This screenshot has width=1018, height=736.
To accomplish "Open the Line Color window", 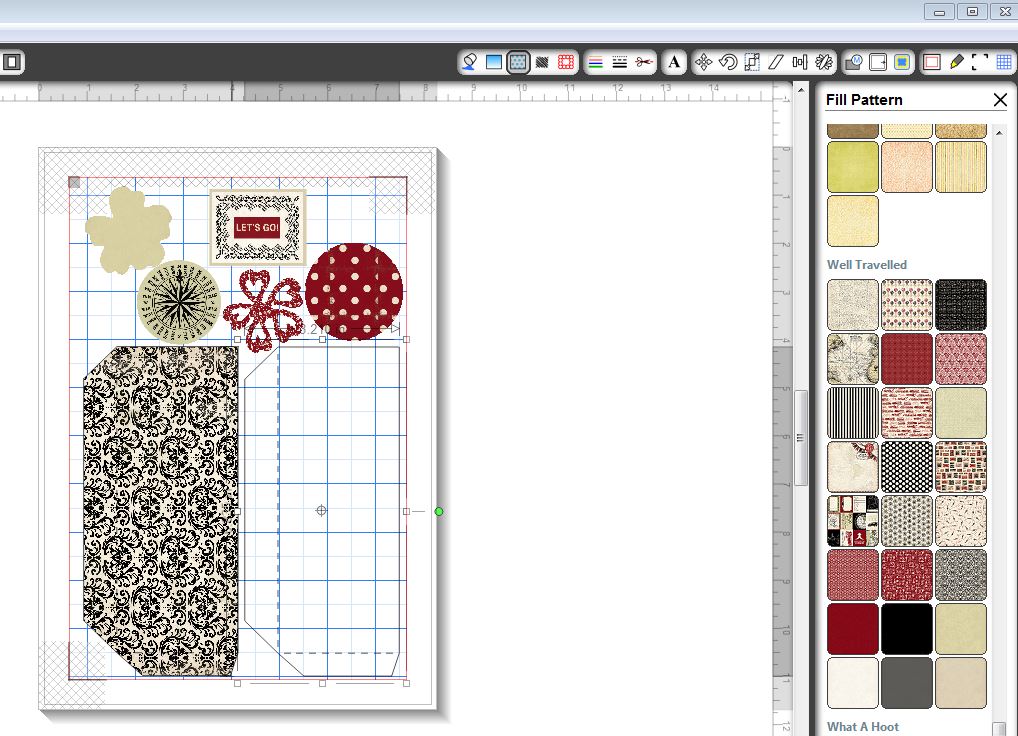I will 595,62.
